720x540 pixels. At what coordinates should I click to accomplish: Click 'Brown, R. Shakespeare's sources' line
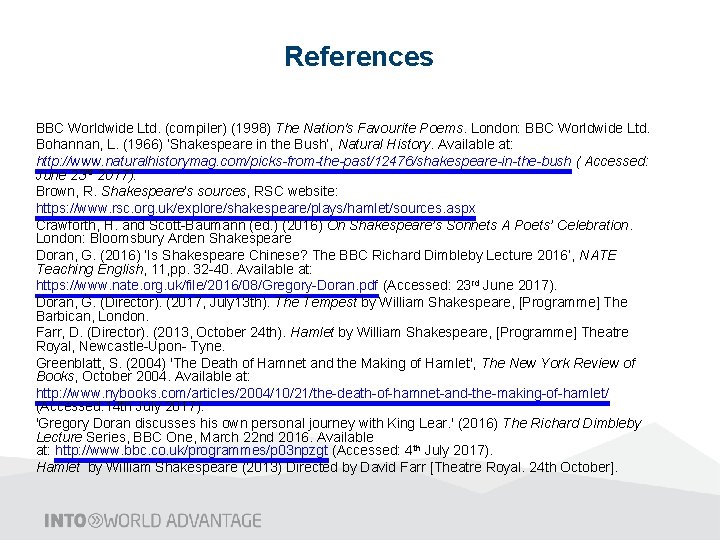point(186,191)
